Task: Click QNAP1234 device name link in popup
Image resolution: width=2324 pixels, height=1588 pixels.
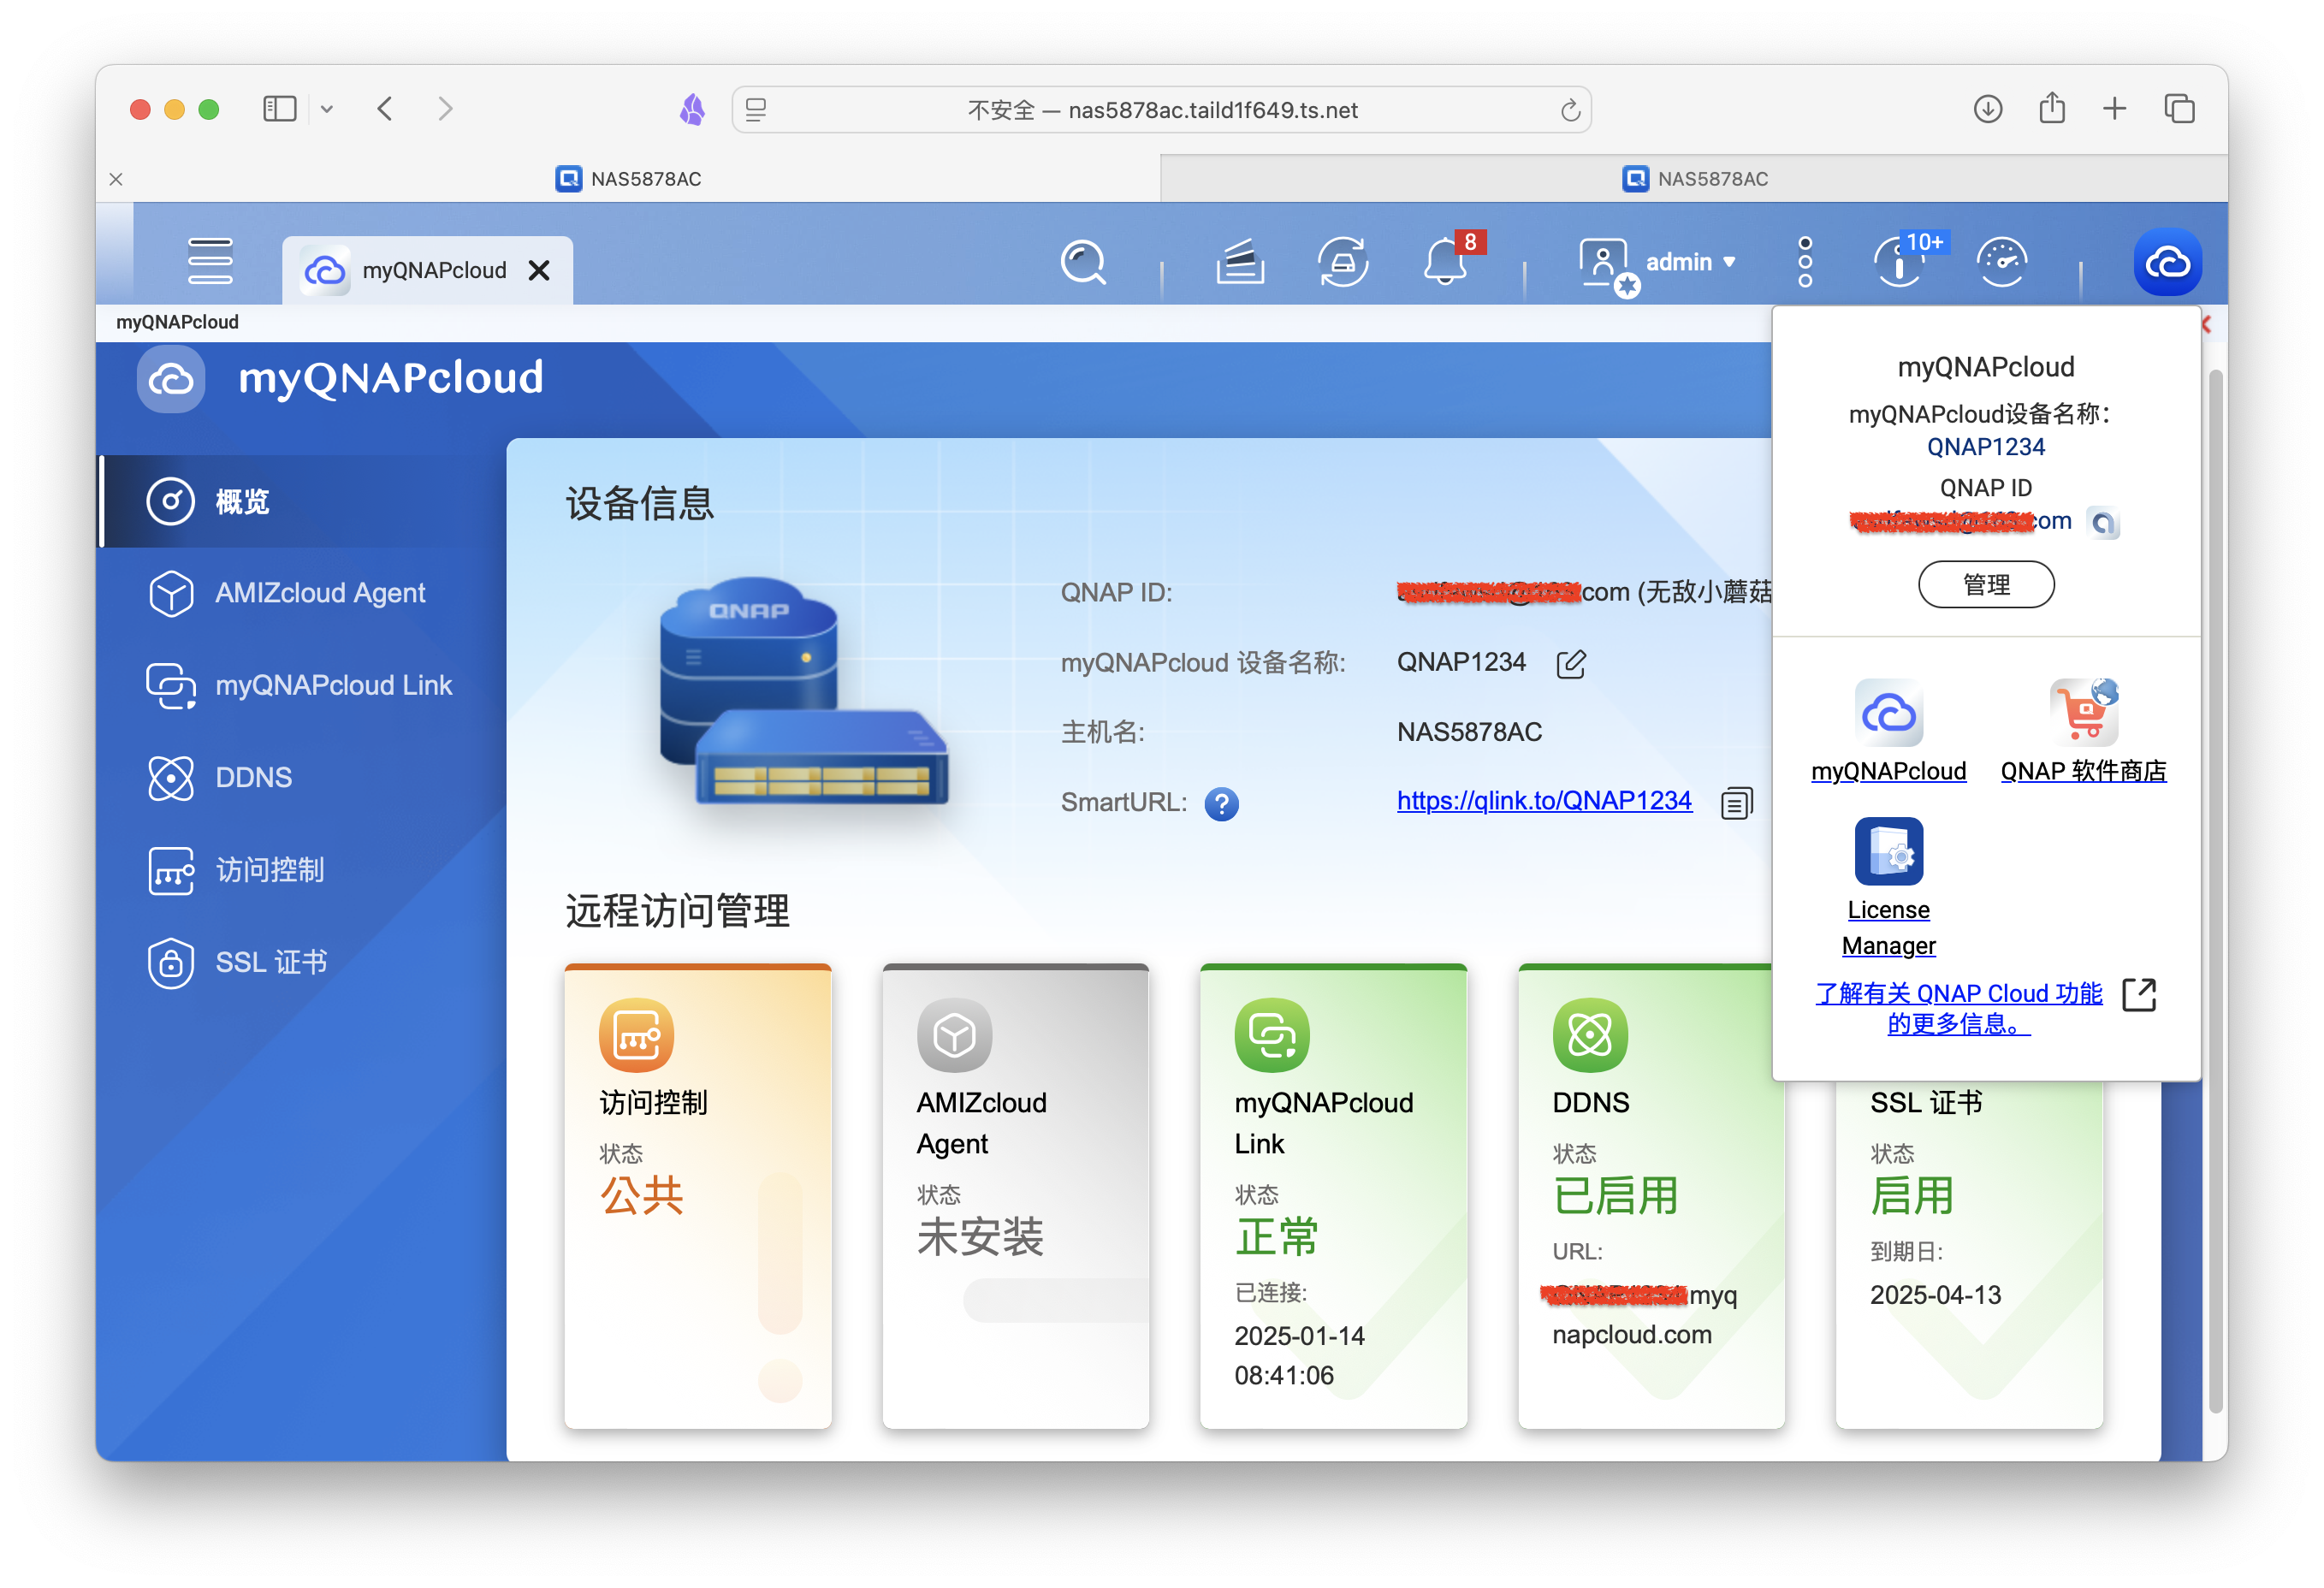Action: [1986, 447]
